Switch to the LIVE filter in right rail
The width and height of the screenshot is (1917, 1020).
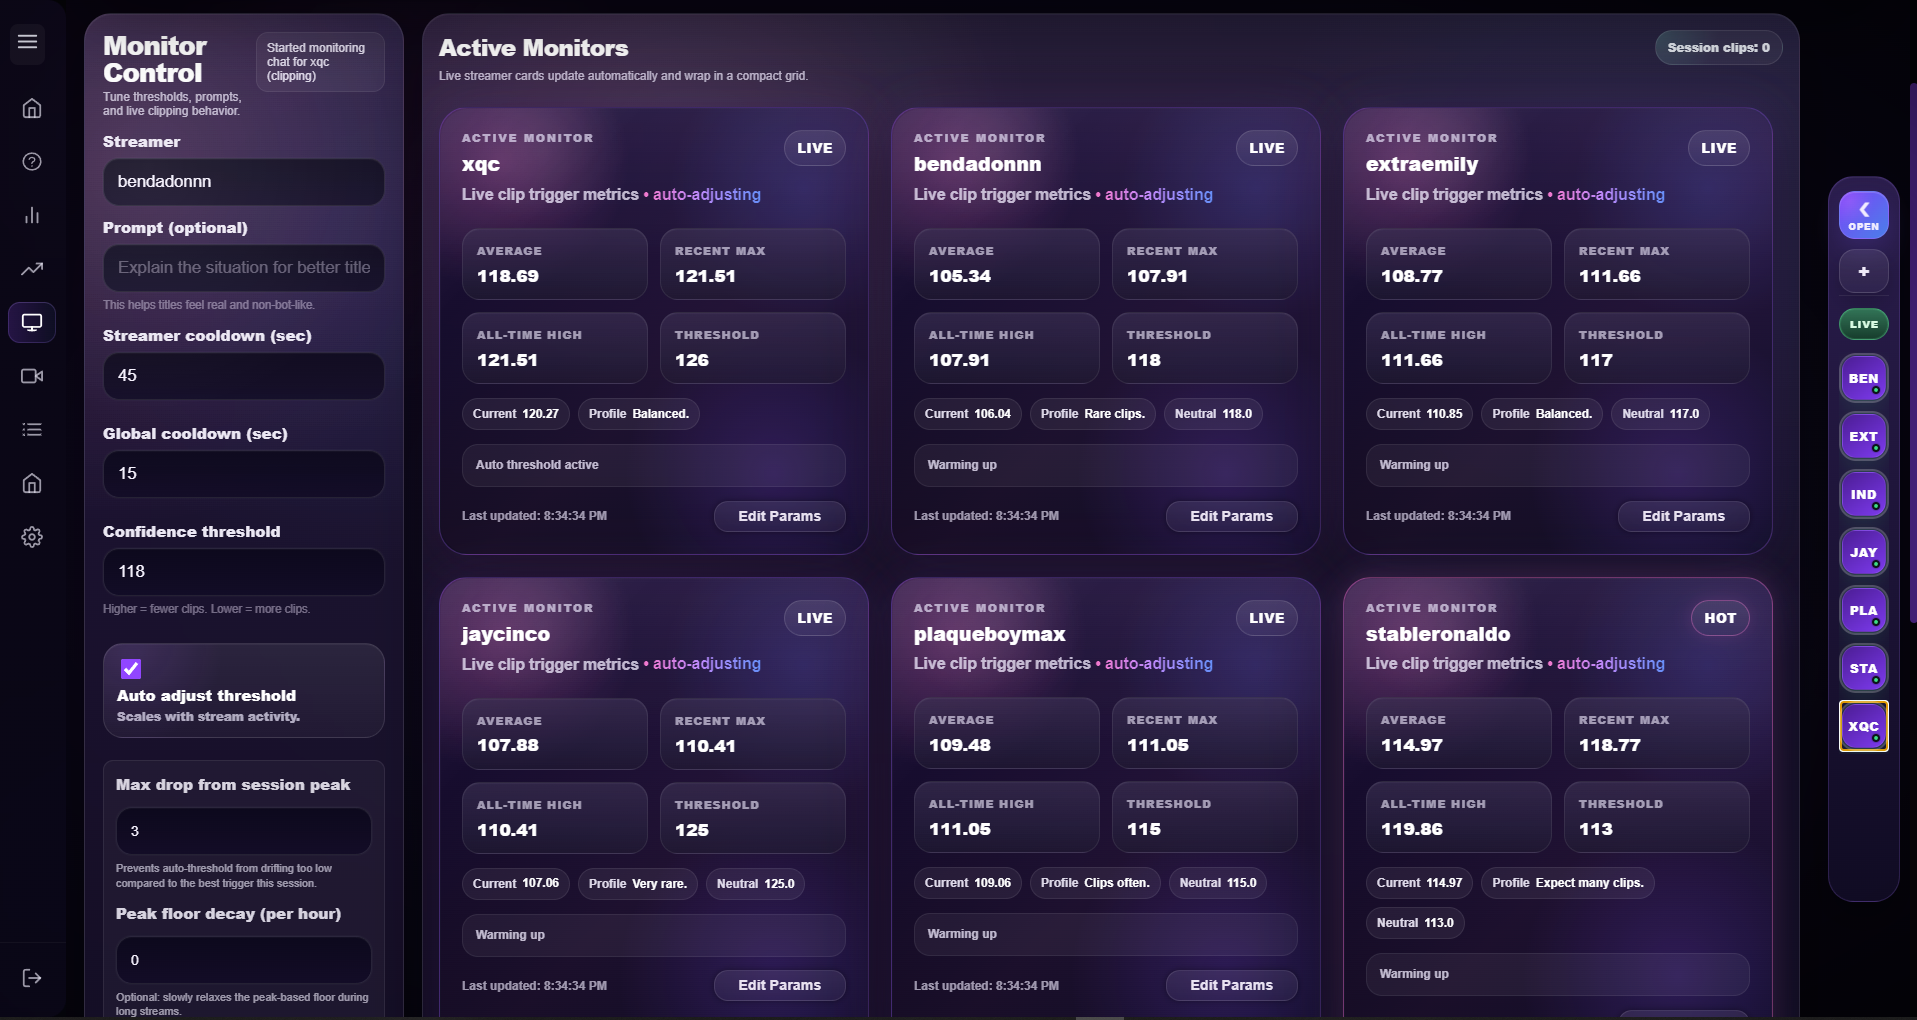coord(1863,323)
